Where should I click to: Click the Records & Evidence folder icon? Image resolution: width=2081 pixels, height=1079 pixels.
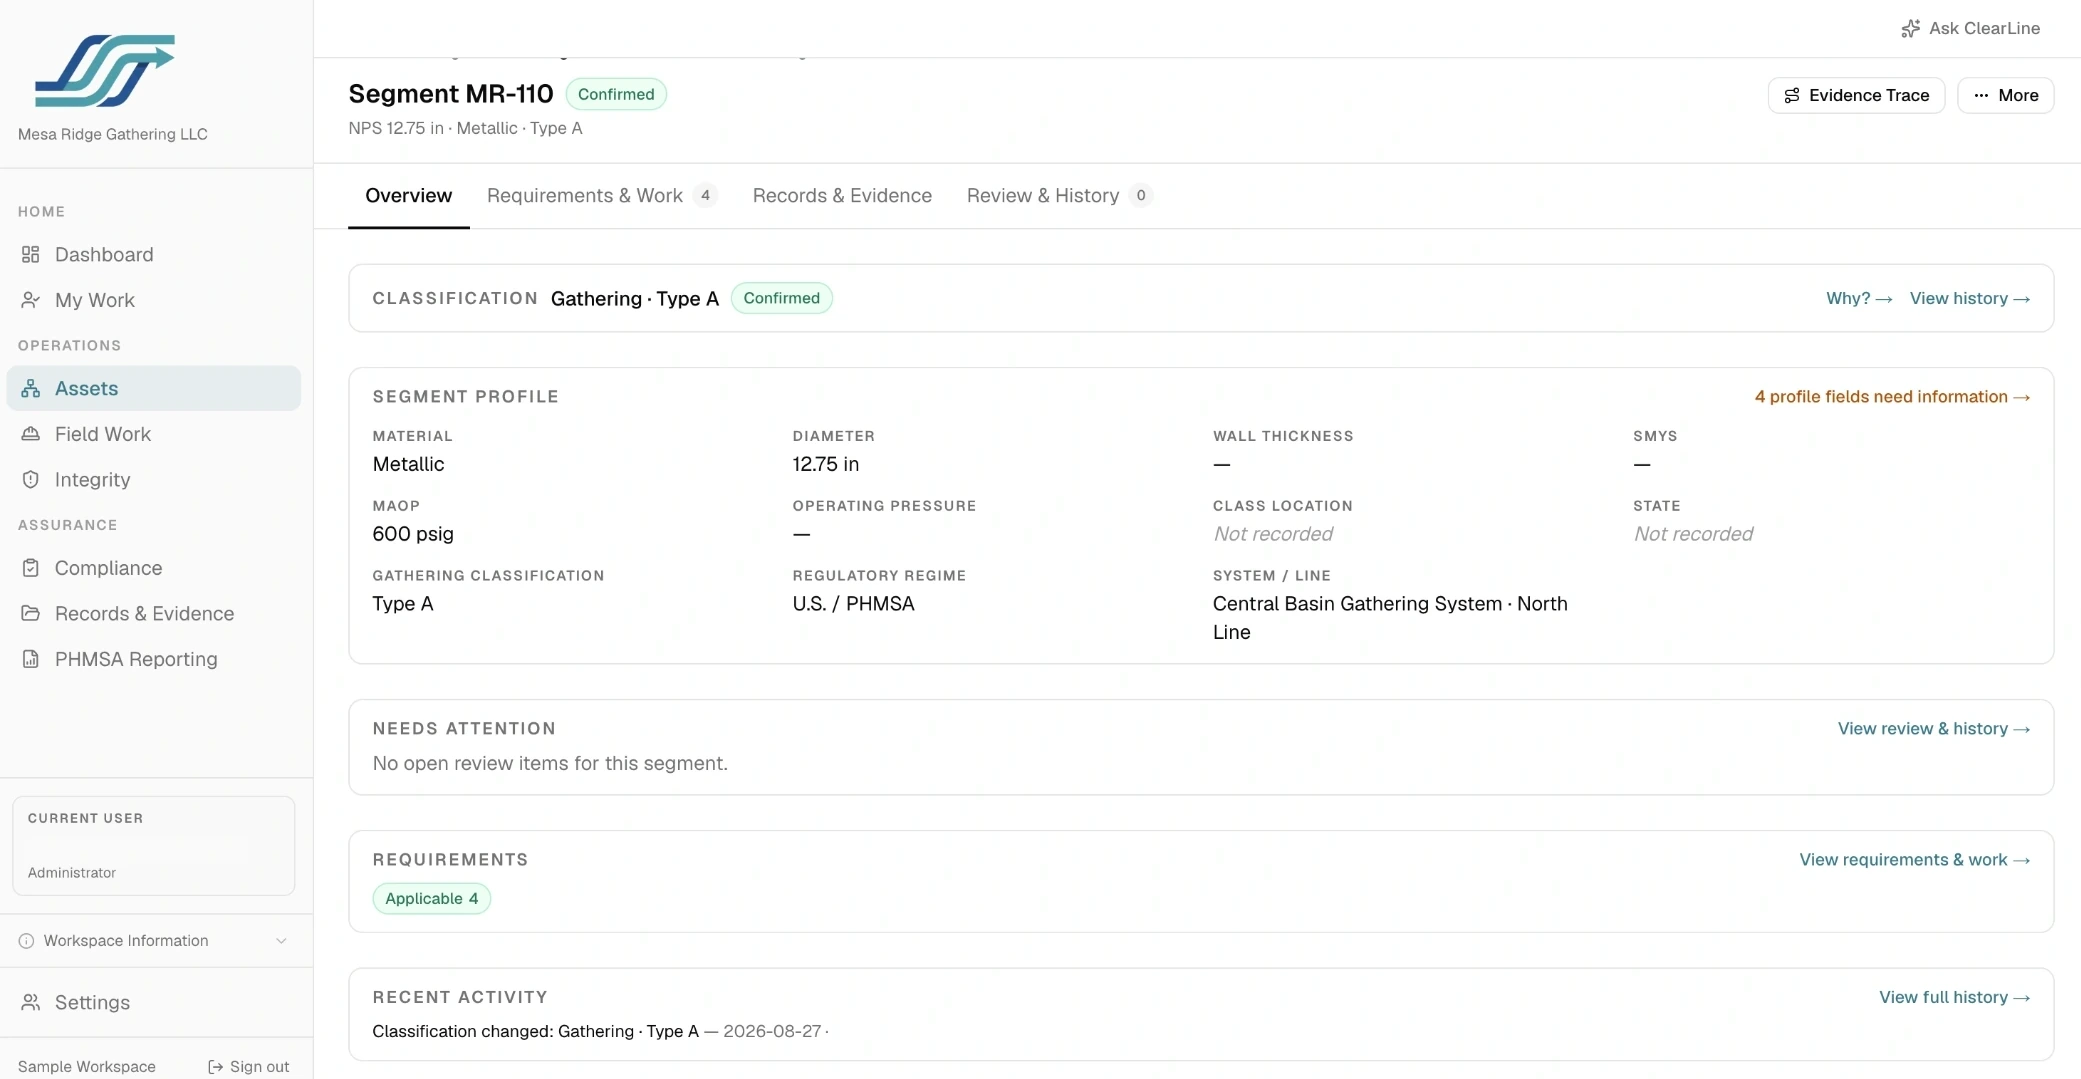tap(31, 613)
